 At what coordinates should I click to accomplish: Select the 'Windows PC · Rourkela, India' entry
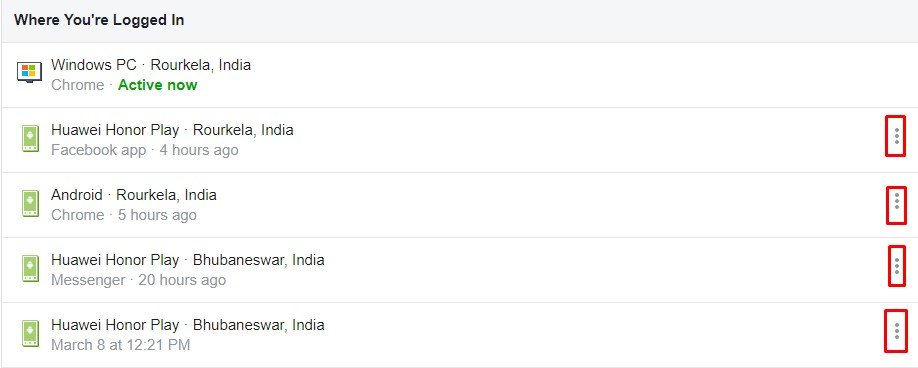click(x=151, y=65)
